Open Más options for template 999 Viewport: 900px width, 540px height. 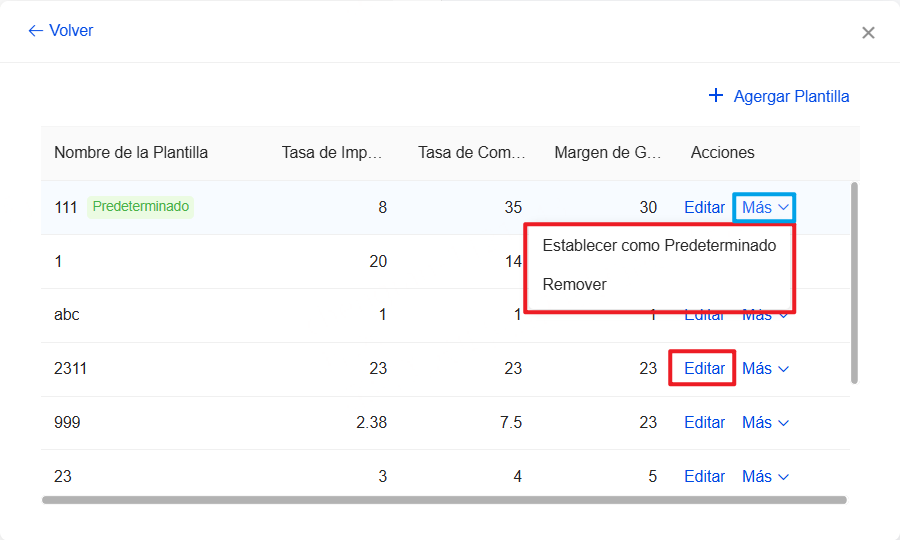coord(765,423)
